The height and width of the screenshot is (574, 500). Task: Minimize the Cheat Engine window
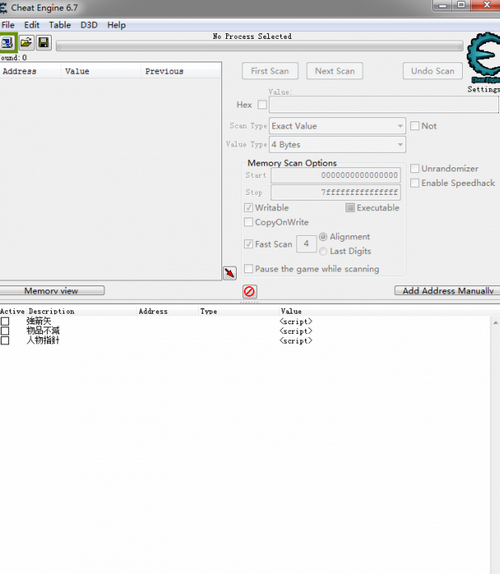pos(443,5)
